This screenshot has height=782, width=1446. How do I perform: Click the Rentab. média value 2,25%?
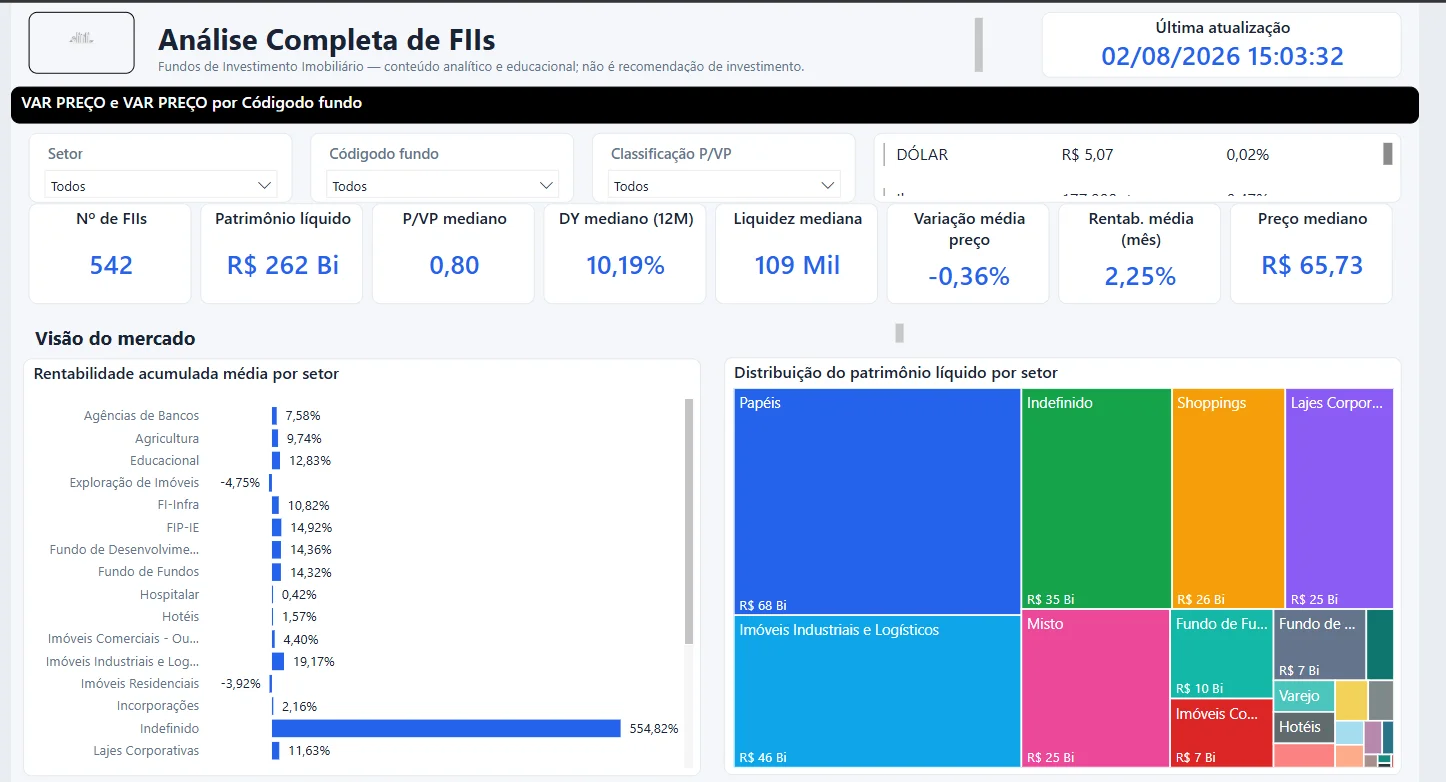click(x=1140, y=276)
